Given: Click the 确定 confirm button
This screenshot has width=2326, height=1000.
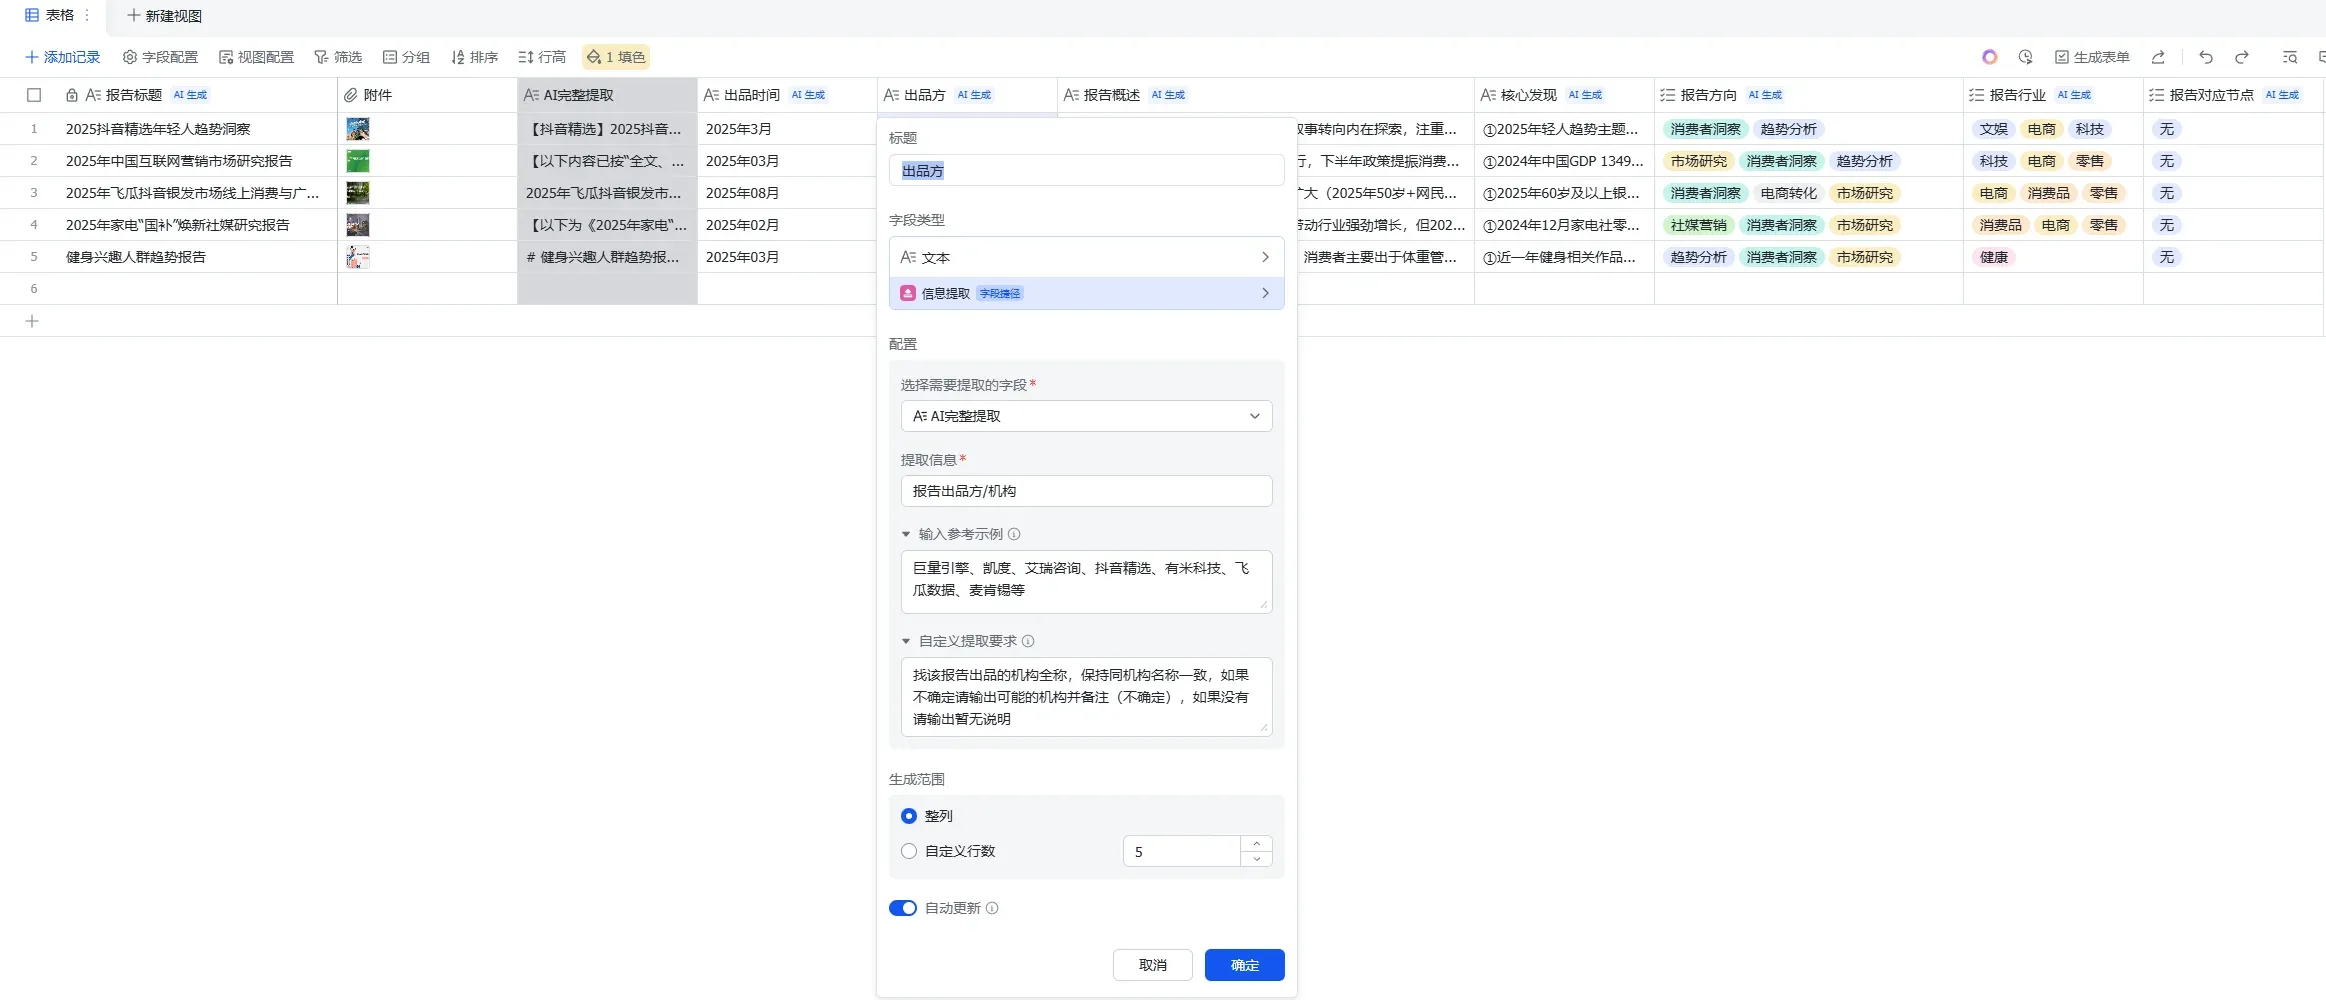Looking at the screenshot, I should click(1243, 964).
